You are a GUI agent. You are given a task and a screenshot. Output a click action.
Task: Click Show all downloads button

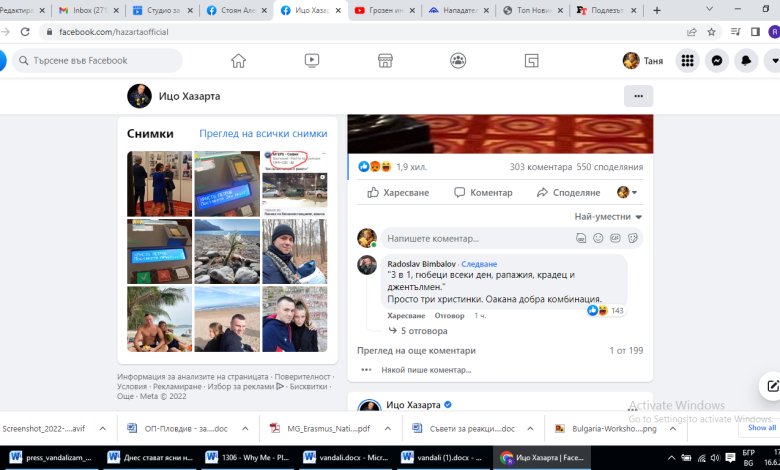pyautogui.click(x=762, y=428)
